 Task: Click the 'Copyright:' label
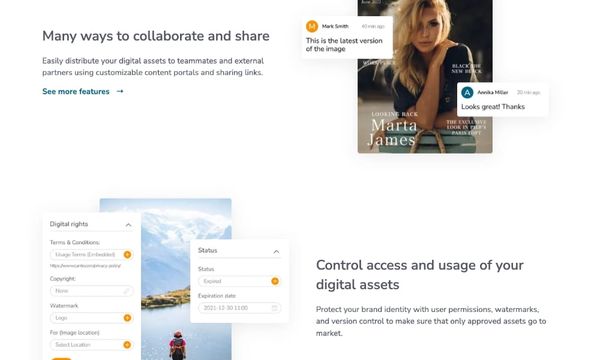click(x=63, y=279)
